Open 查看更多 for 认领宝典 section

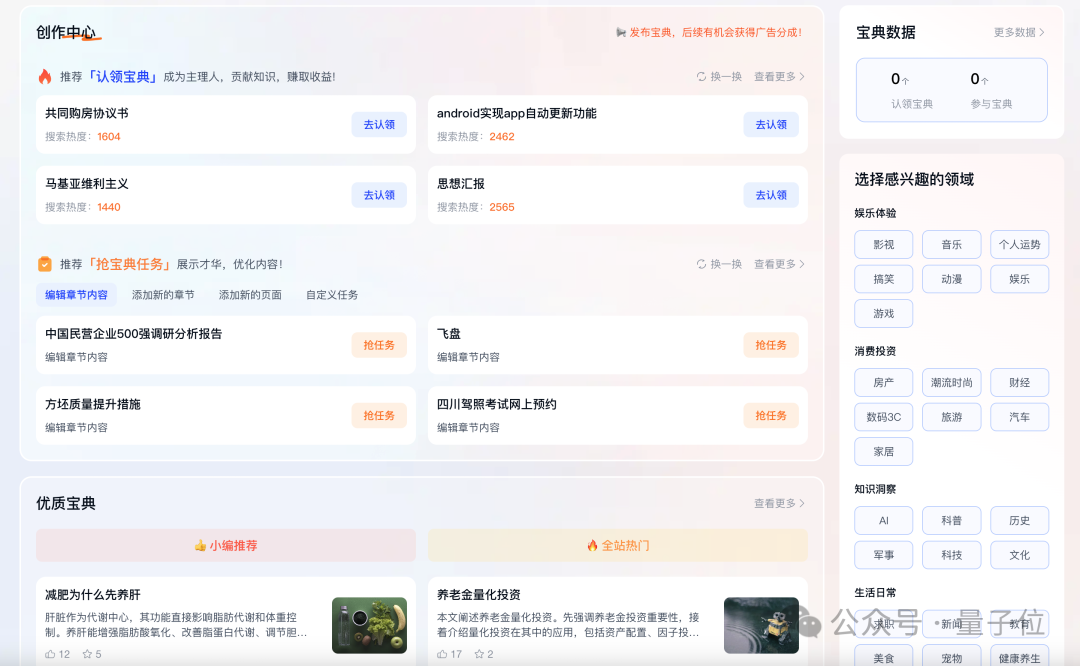click(x=779, y=76)
